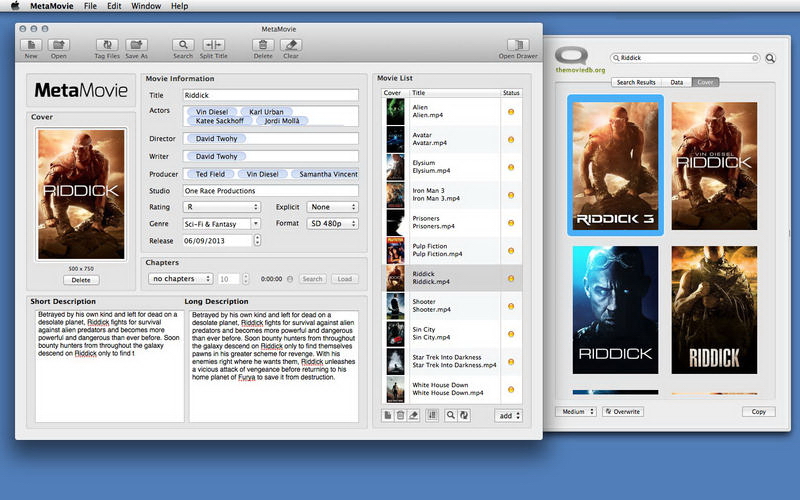Click magnifier icon below the Movie List
This screenshot has height=500, width=800.
(451, 415)
